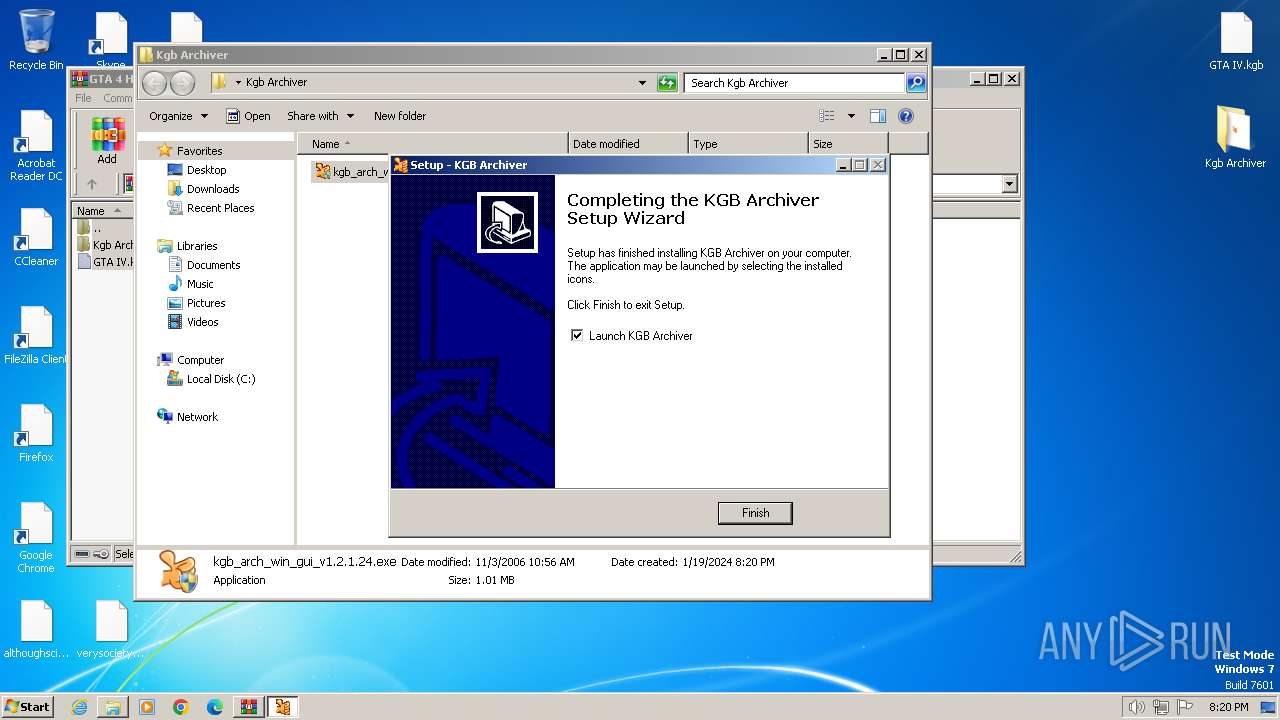This screenshot has height=720, width=1280.
Task: Open the Organize menu in Explorer
Action: point(178,116)
